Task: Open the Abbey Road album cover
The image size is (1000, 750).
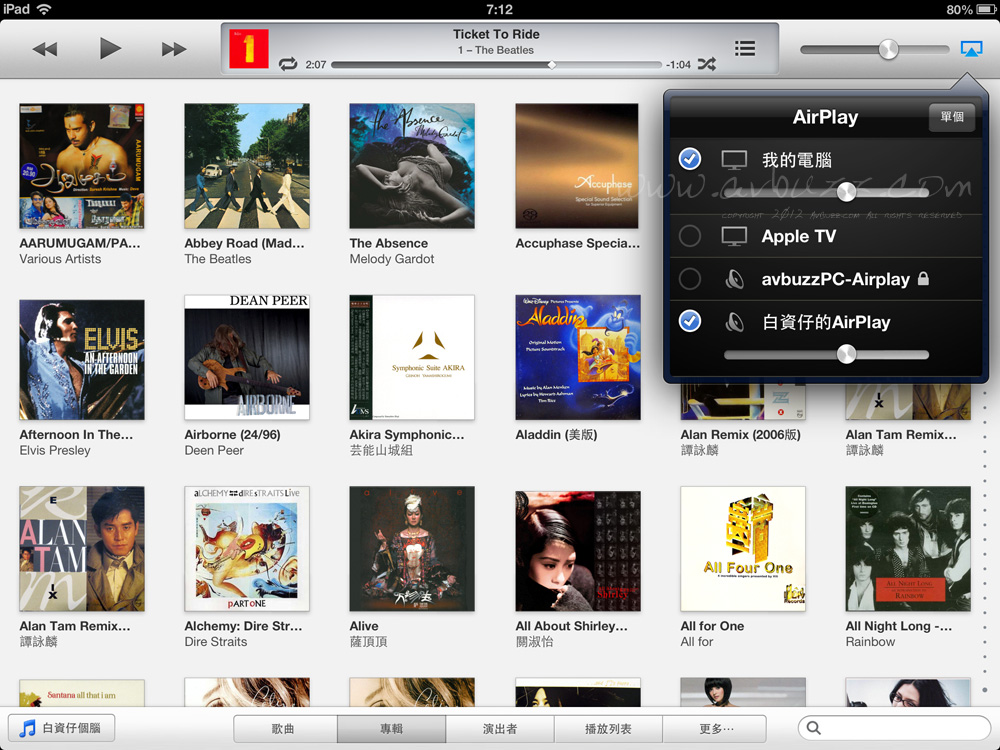Action: point(247,166)
